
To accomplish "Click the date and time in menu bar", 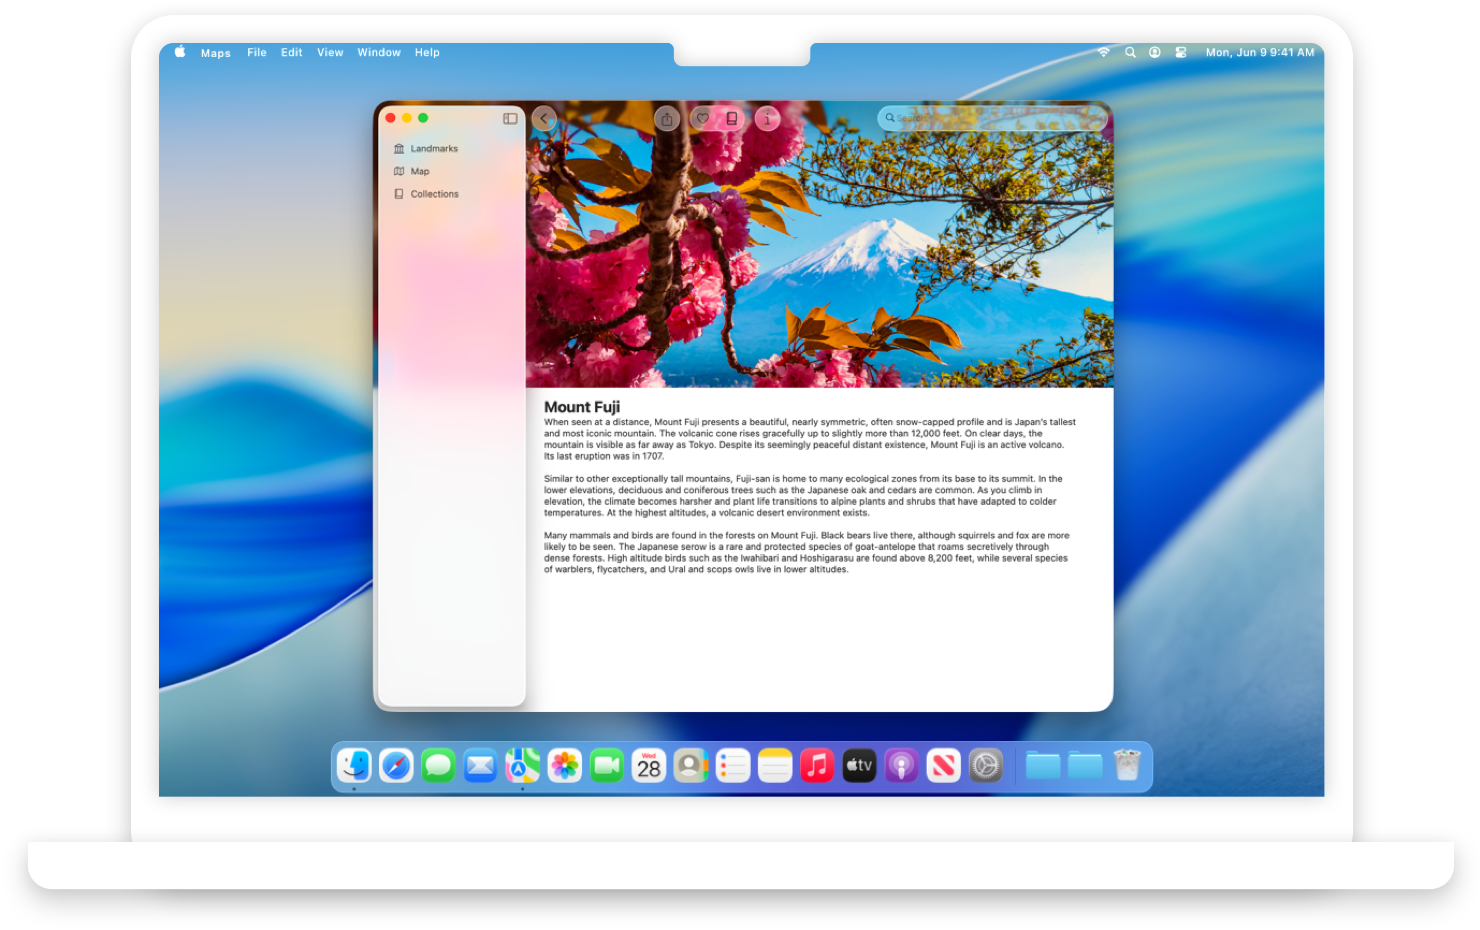I will click(1260, 53).
